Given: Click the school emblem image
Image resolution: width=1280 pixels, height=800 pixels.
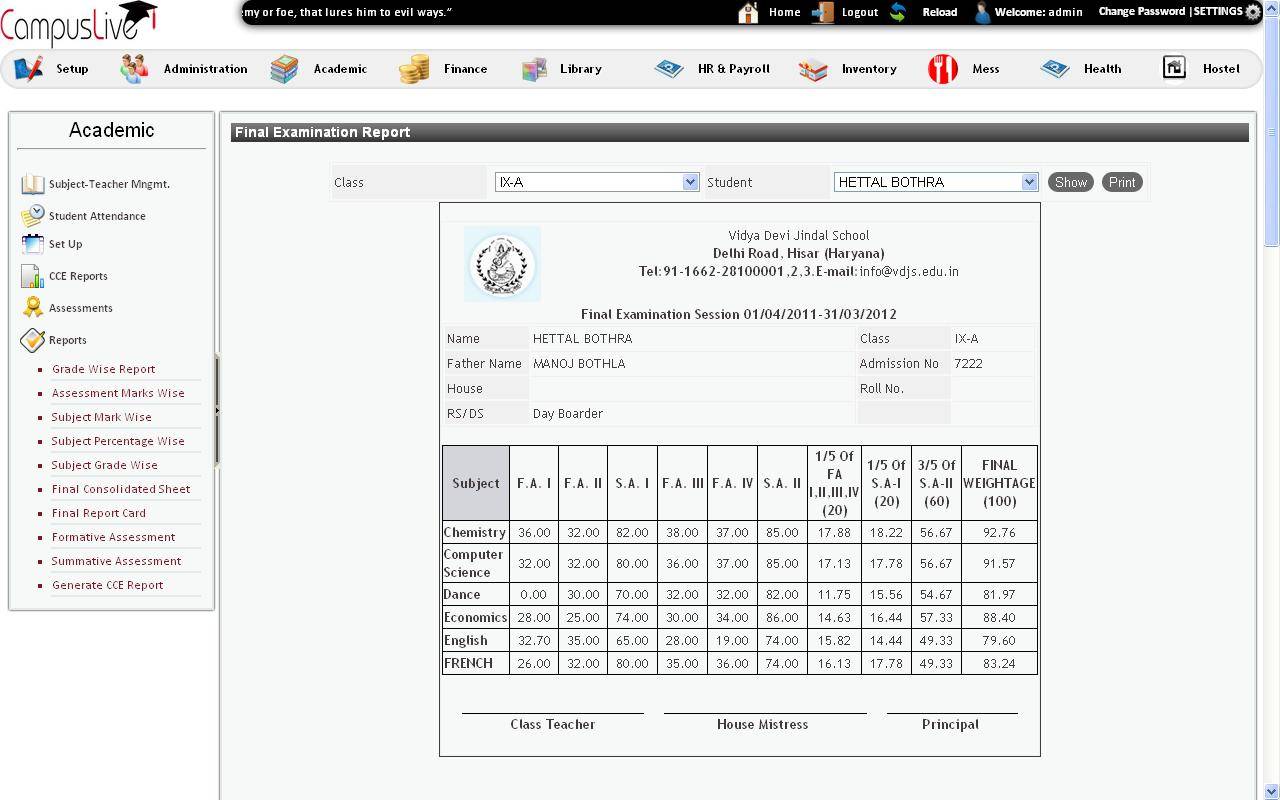Looking at the screenshot, I should click(x=502, y=264).
